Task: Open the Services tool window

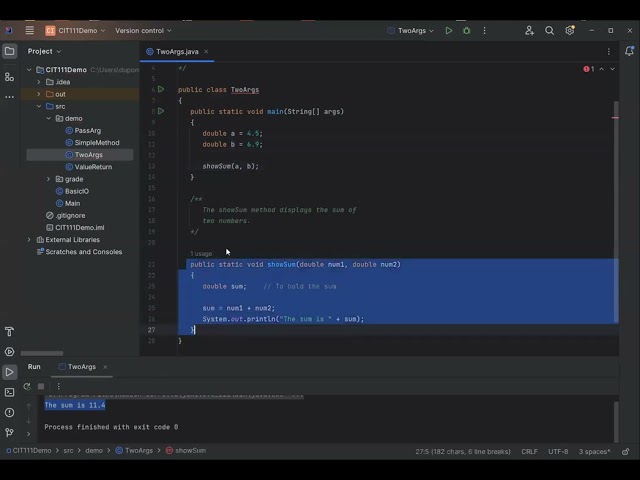Action: tap(9, 352)
